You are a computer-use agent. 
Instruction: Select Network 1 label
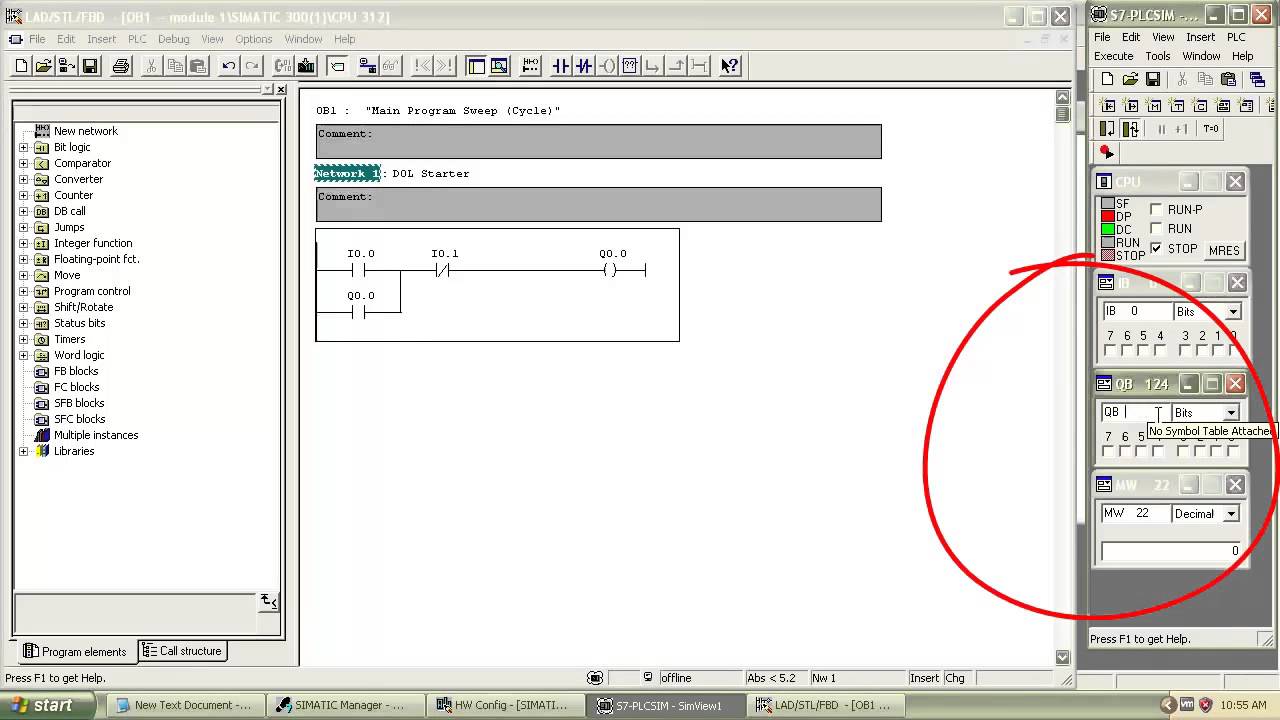347,174
